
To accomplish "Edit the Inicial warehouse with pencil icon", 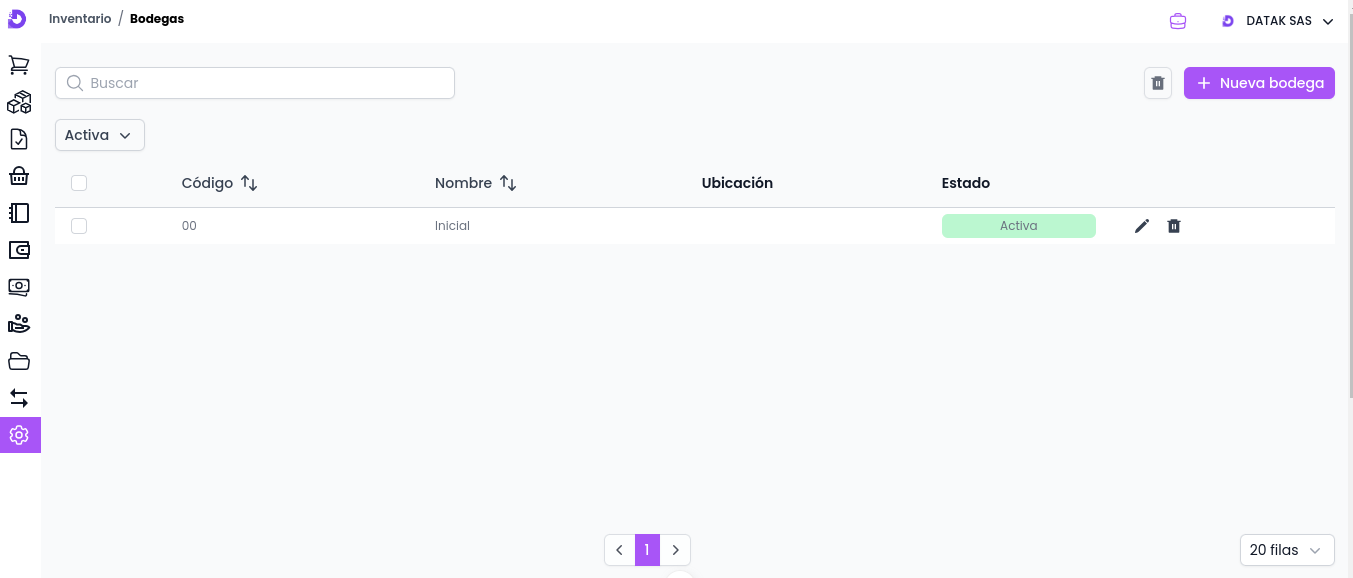I will tap(1142, 226).
